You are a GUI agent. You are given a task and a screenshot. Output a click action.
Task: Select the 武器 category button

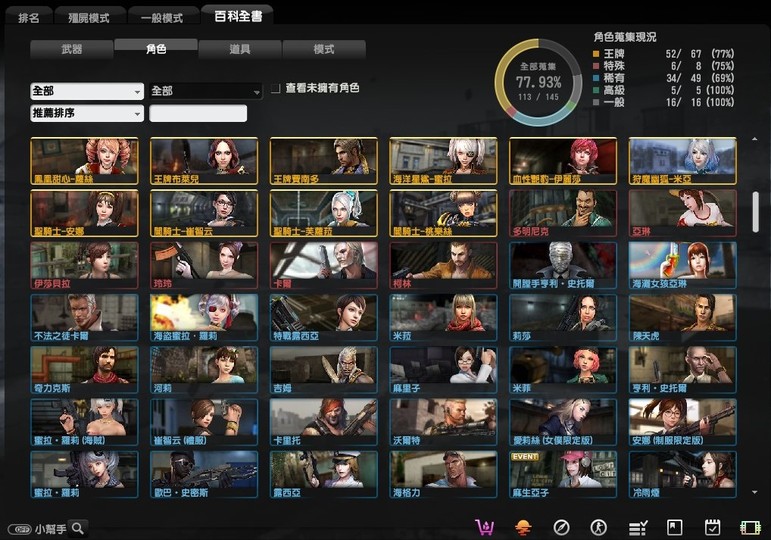click(71, 49)
